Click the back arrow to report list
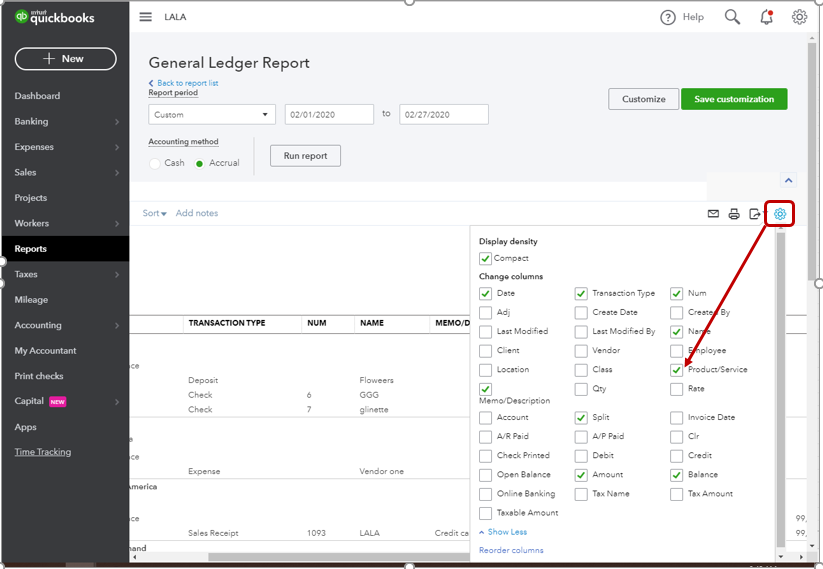The image size is (823, 569). (151, 83)
